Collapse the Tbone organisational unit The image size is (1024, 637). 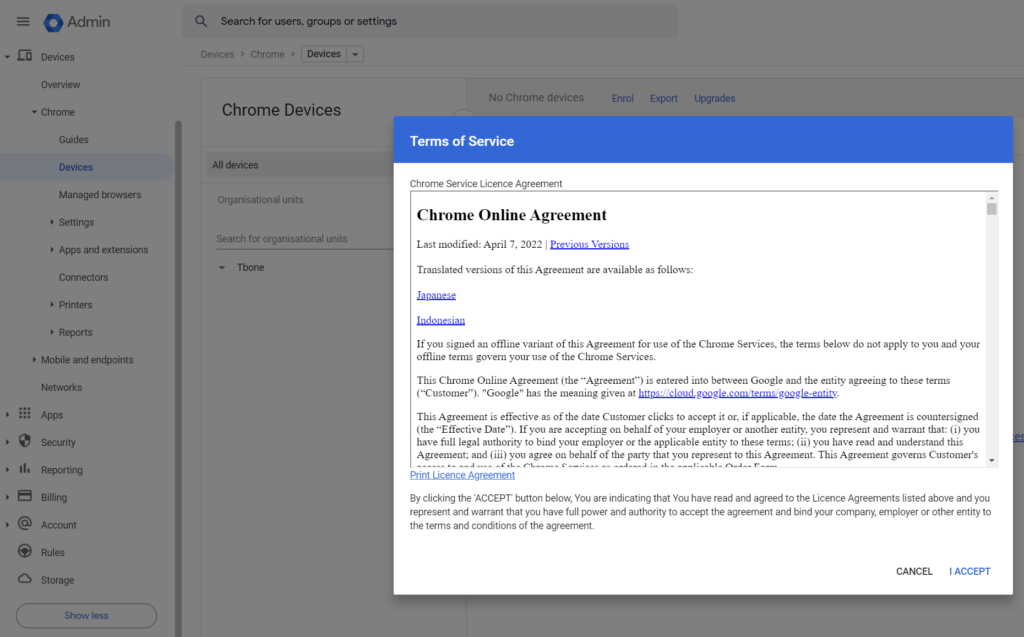pyautogui.click(x=221, y=267)
